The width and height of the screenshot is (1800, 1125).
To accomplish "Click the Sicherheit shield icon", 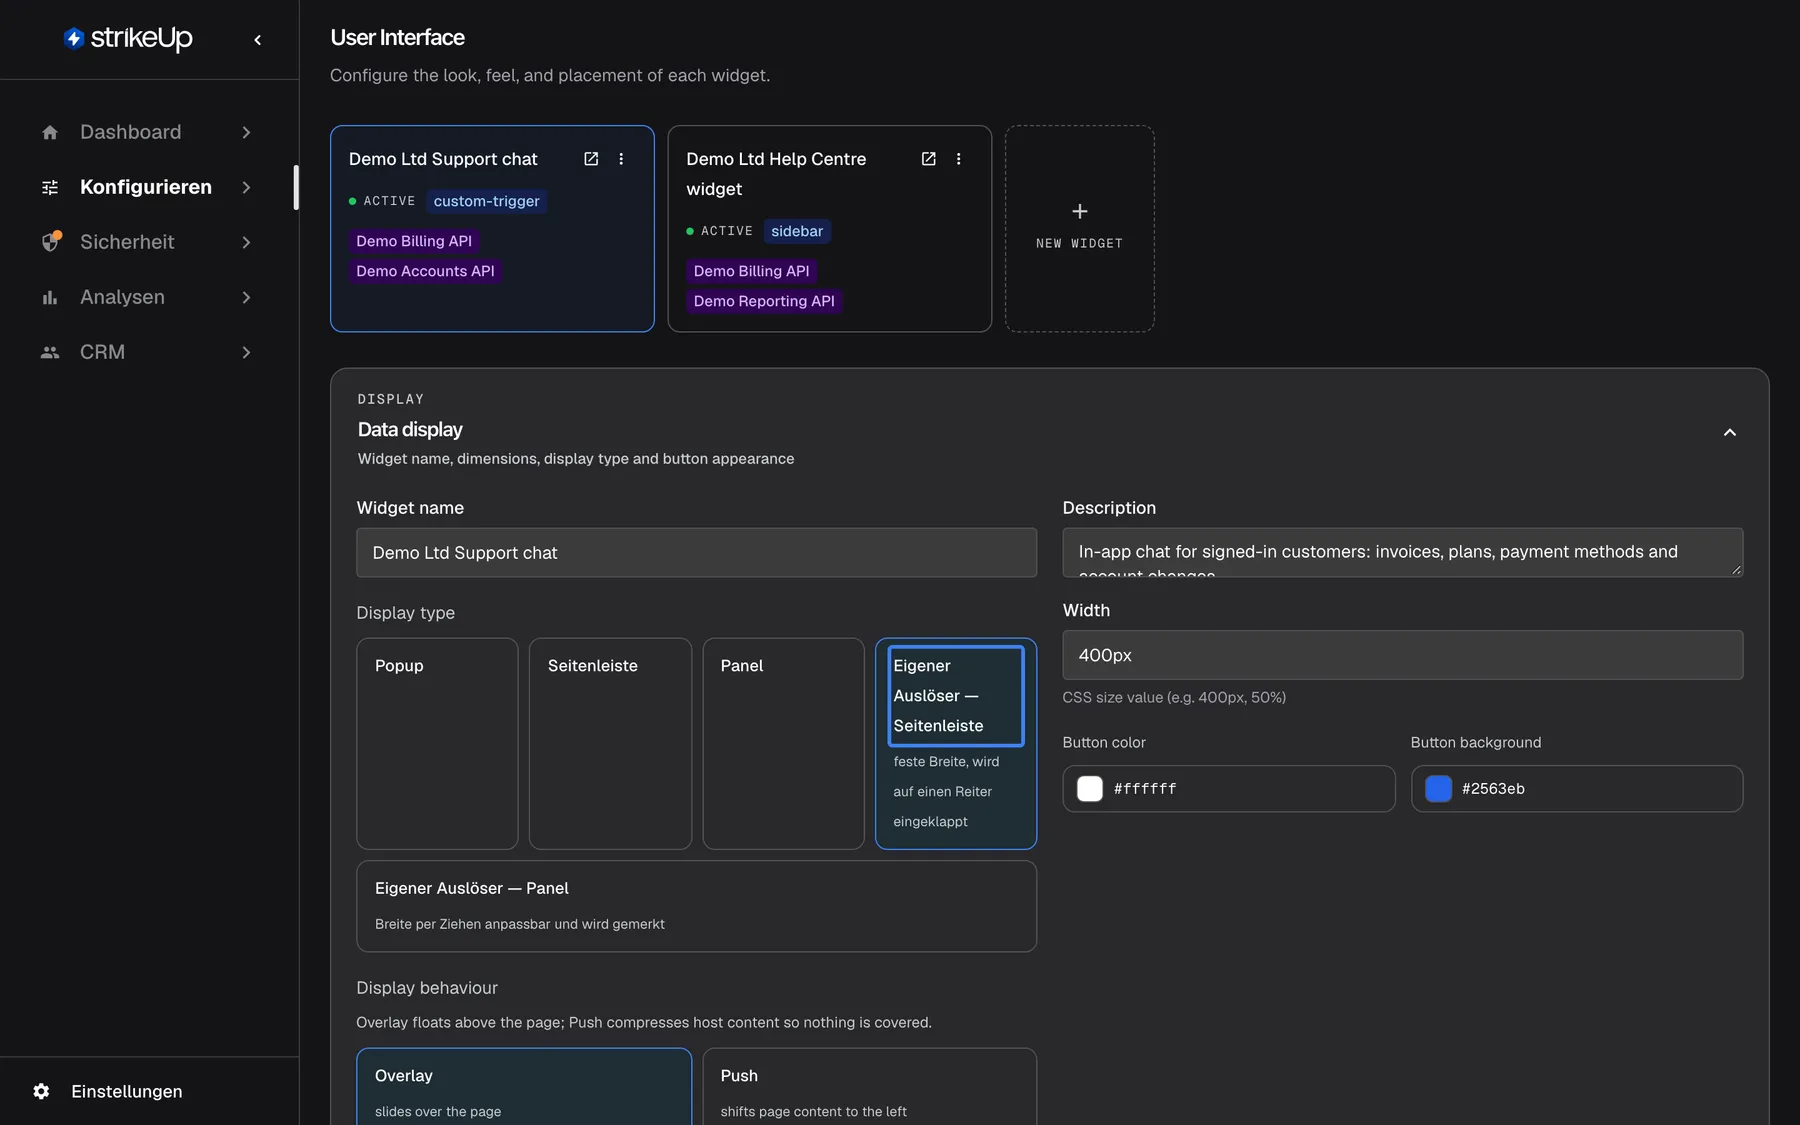I will (51, 242).
